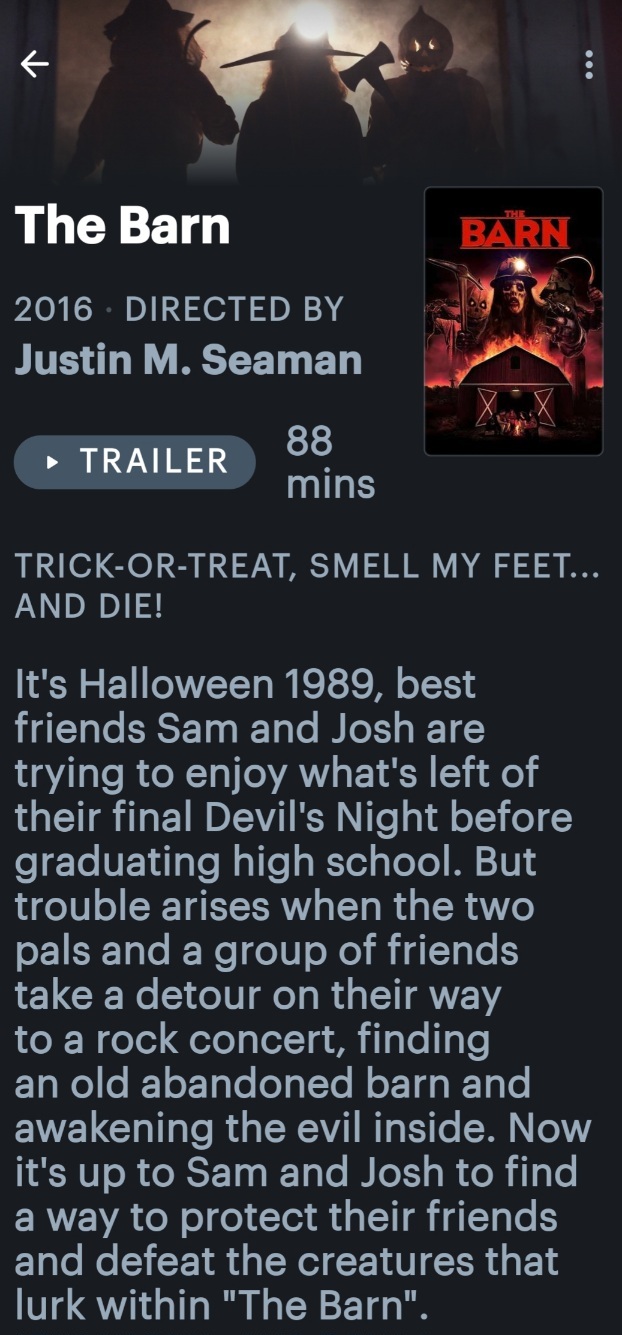The width and height of the screenshot is (622, 1335).
Task: Open director Justin M. Seaman's page
Action: coord(188,359)
